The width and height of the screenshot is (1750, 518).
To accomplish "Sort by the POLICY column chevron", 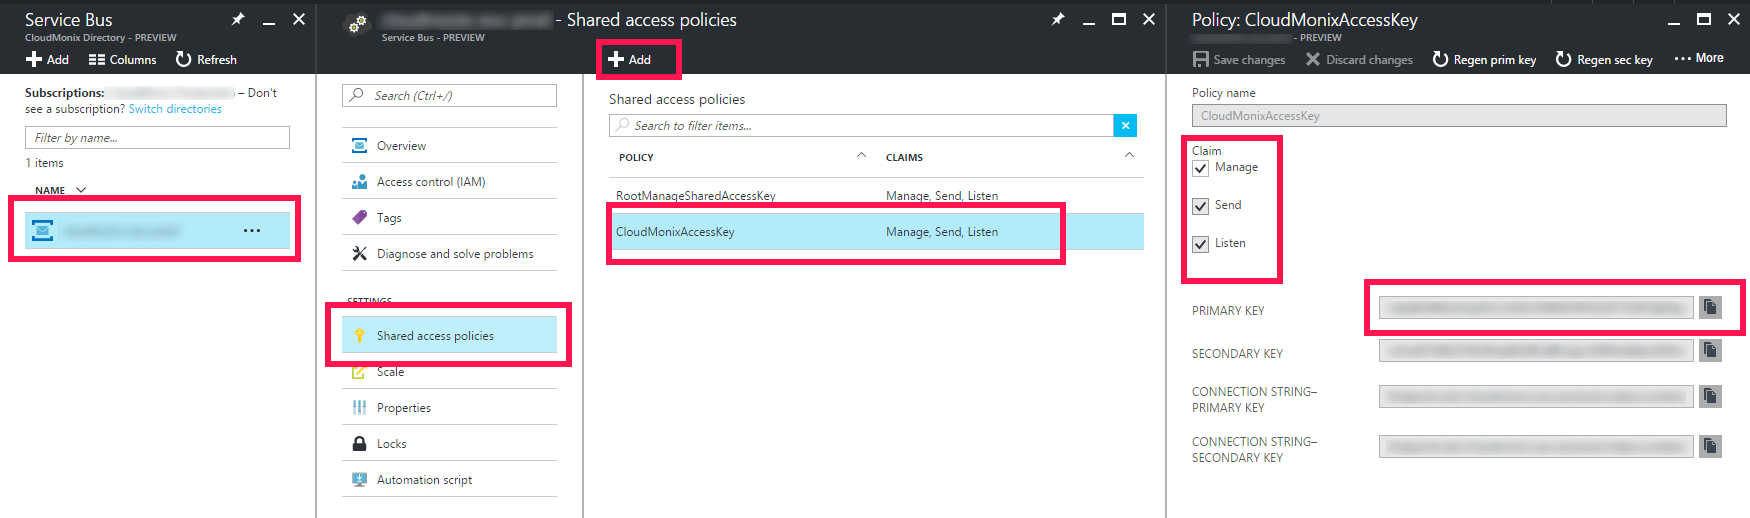I will click(x=861, y=155).
